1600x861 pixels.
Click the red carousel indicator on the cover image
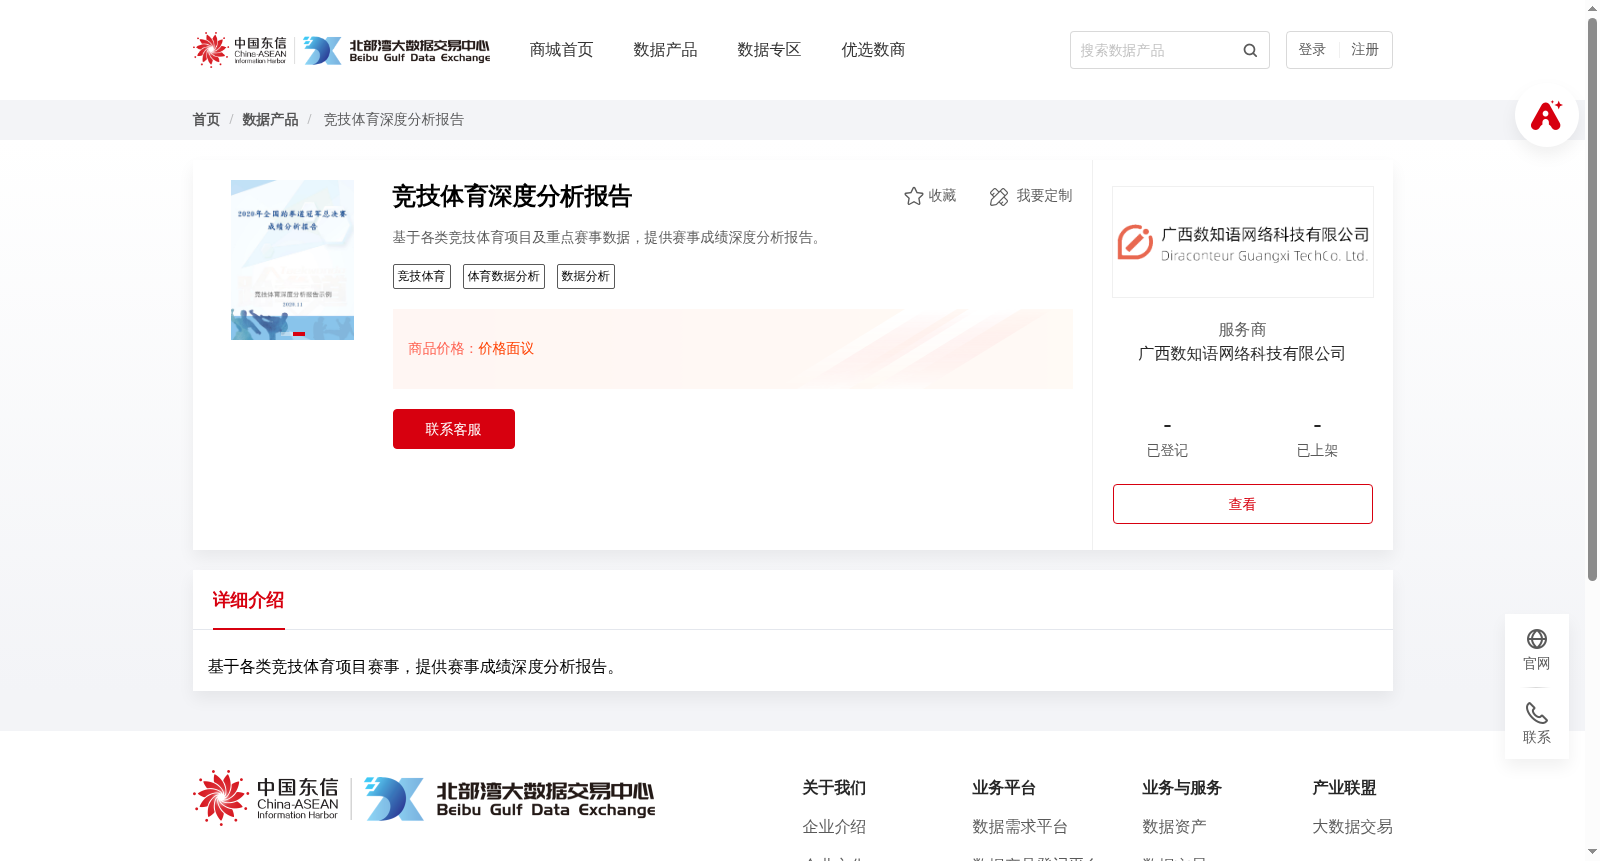[x=299, y=334]
